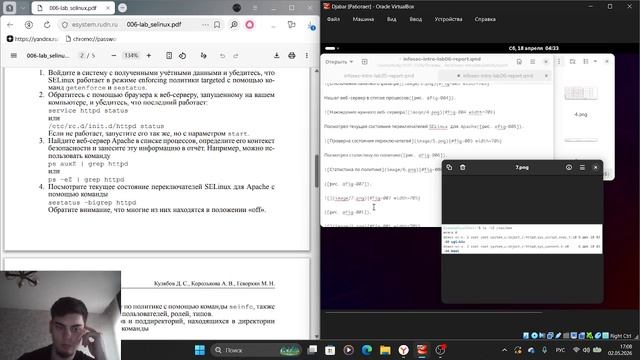Show hidden system tray icons chevron
Screen dimensions: 640x360
click(x=504, y=350)
